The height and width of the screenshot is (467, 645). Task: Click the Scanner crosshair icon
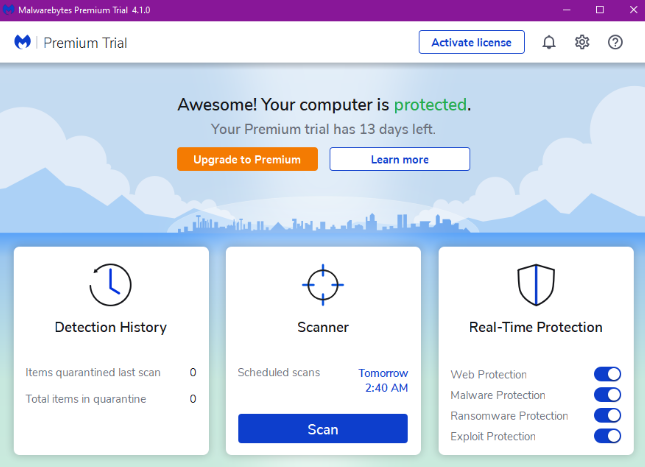tap(323, 285)
